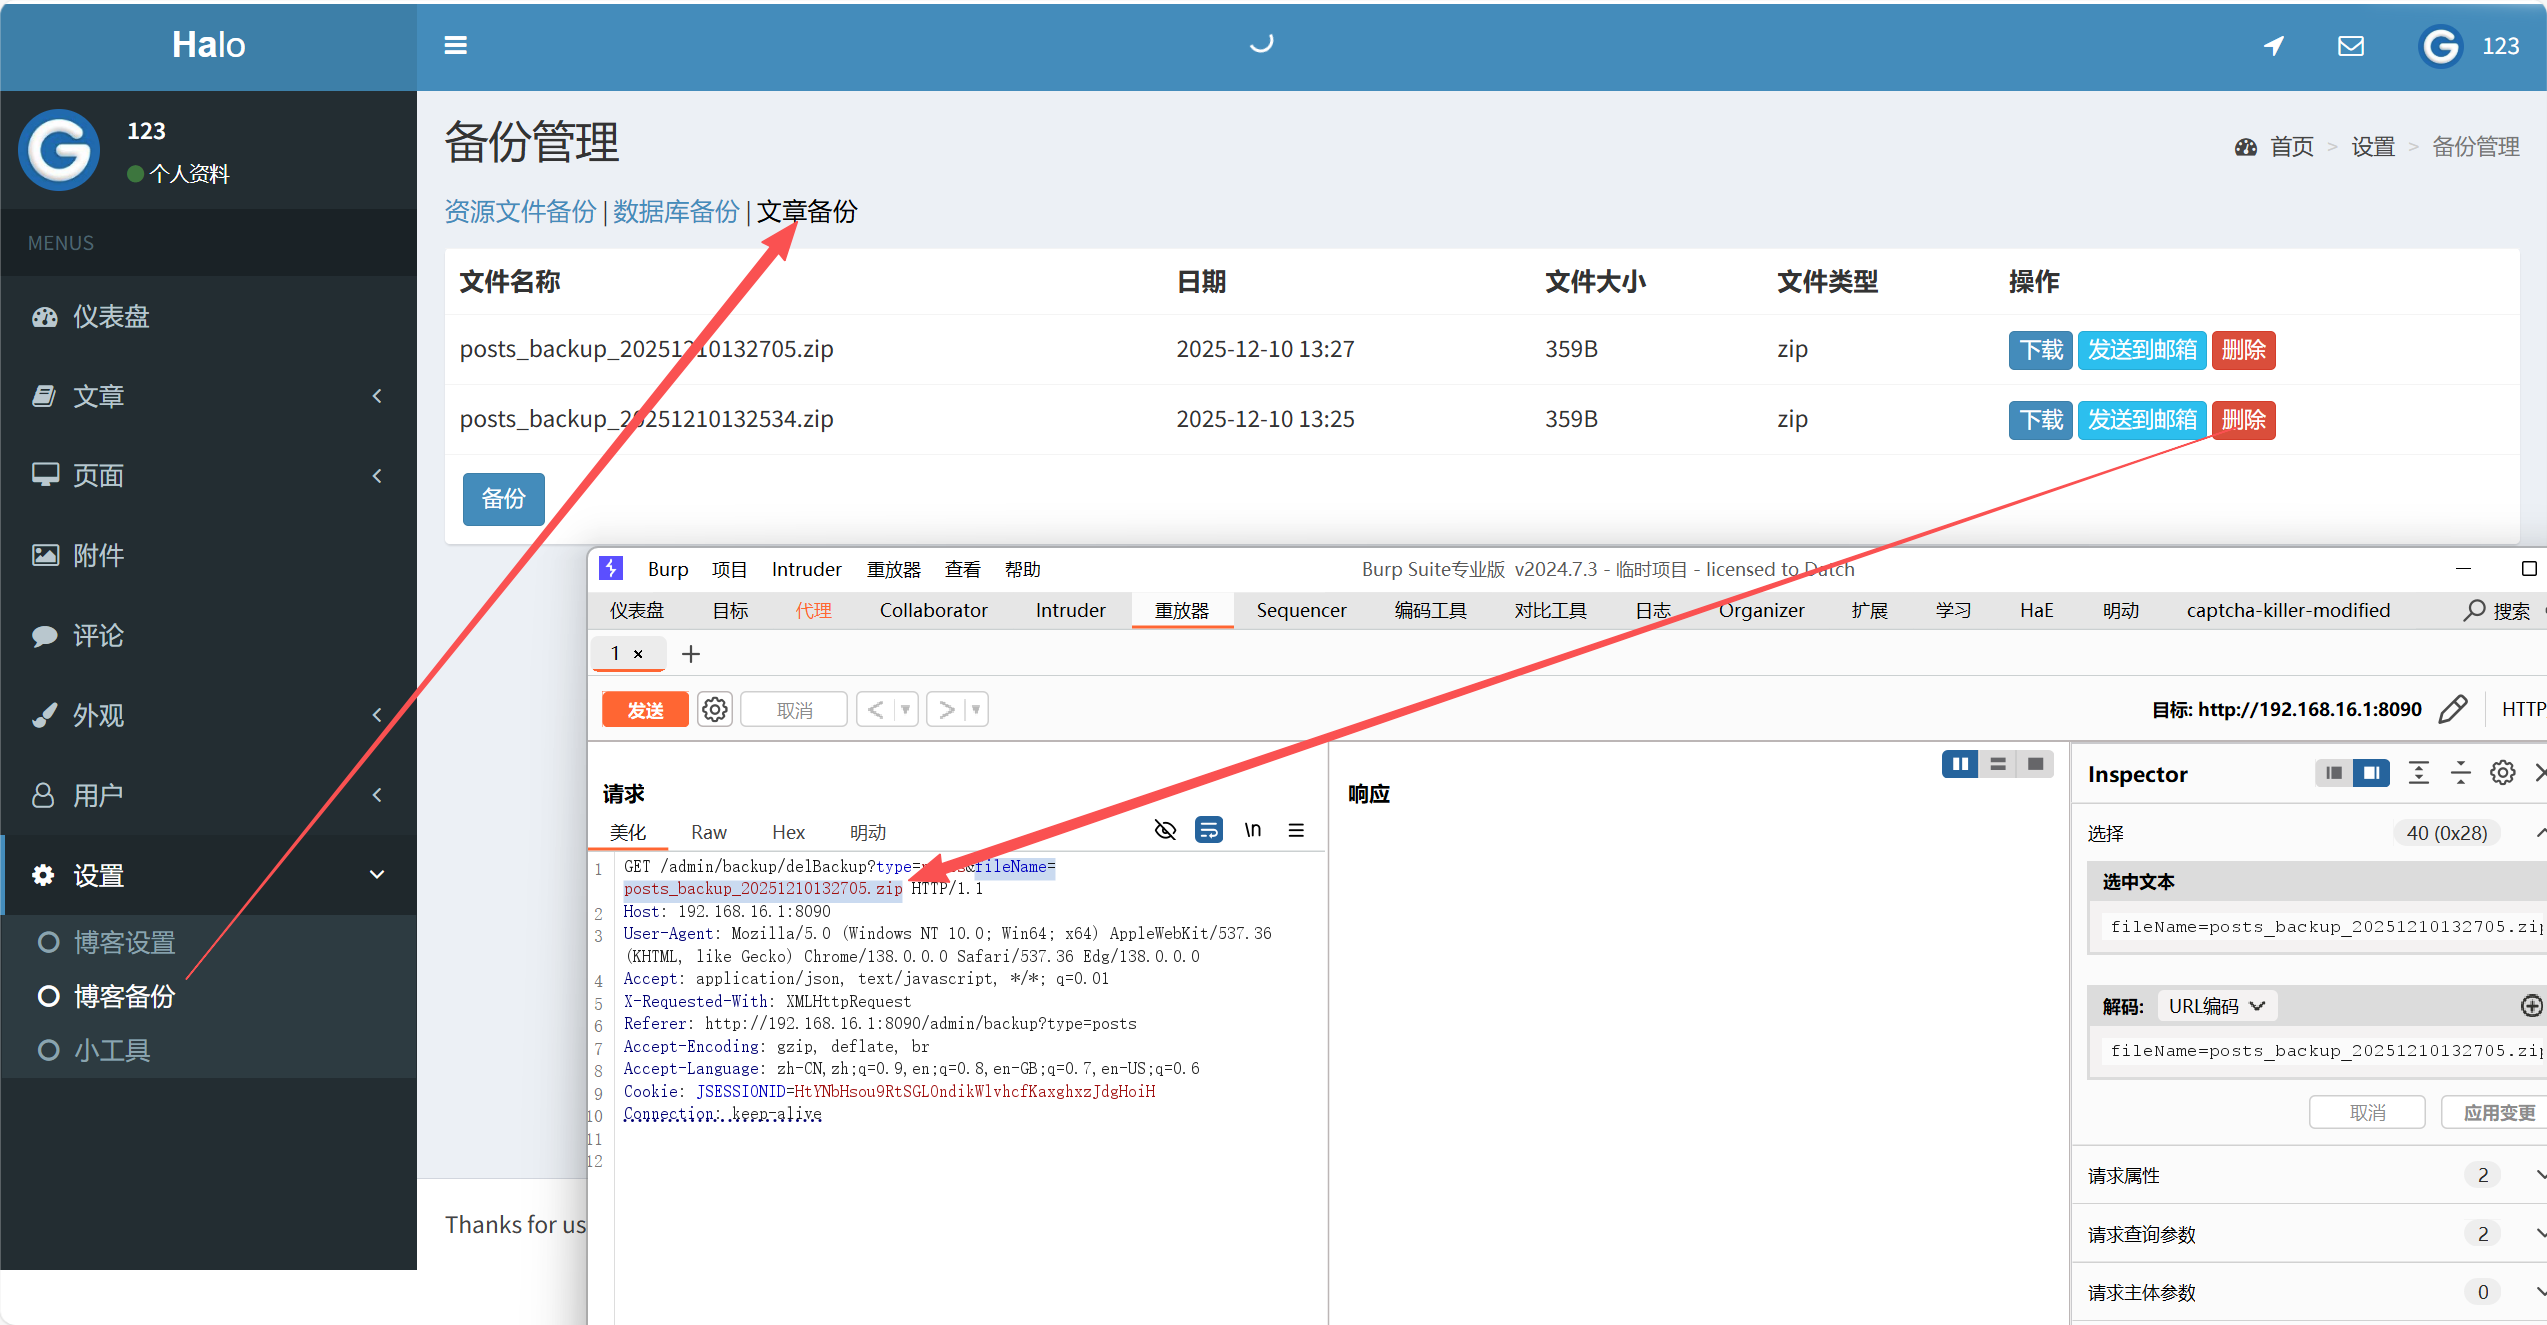Click the envelope mail icon in top bar

tap(2350, 46)
